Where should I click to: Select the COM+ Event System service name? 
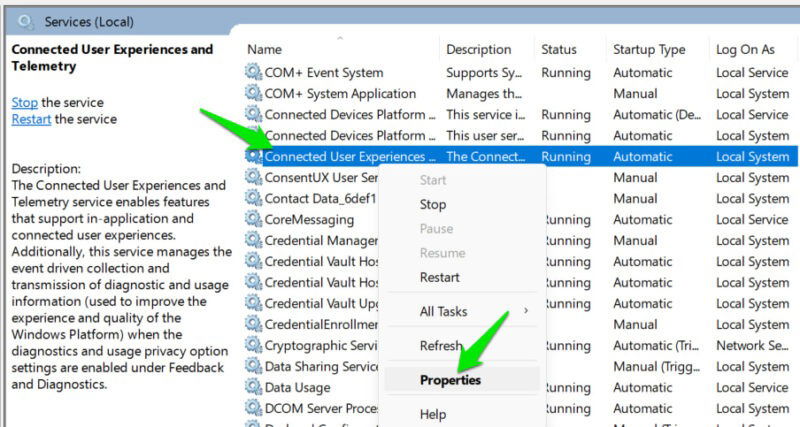pos(323,73)
